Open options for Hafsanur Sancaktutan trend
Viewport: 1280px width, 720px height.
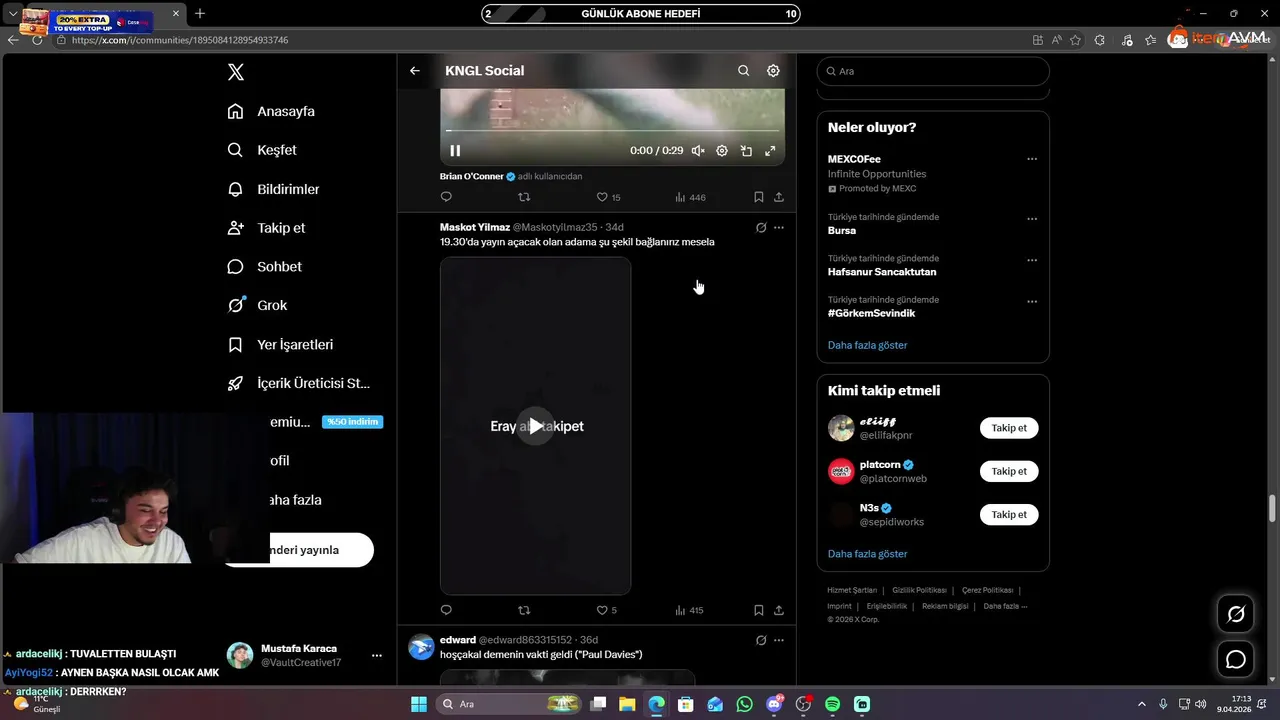click(1032, 260)
